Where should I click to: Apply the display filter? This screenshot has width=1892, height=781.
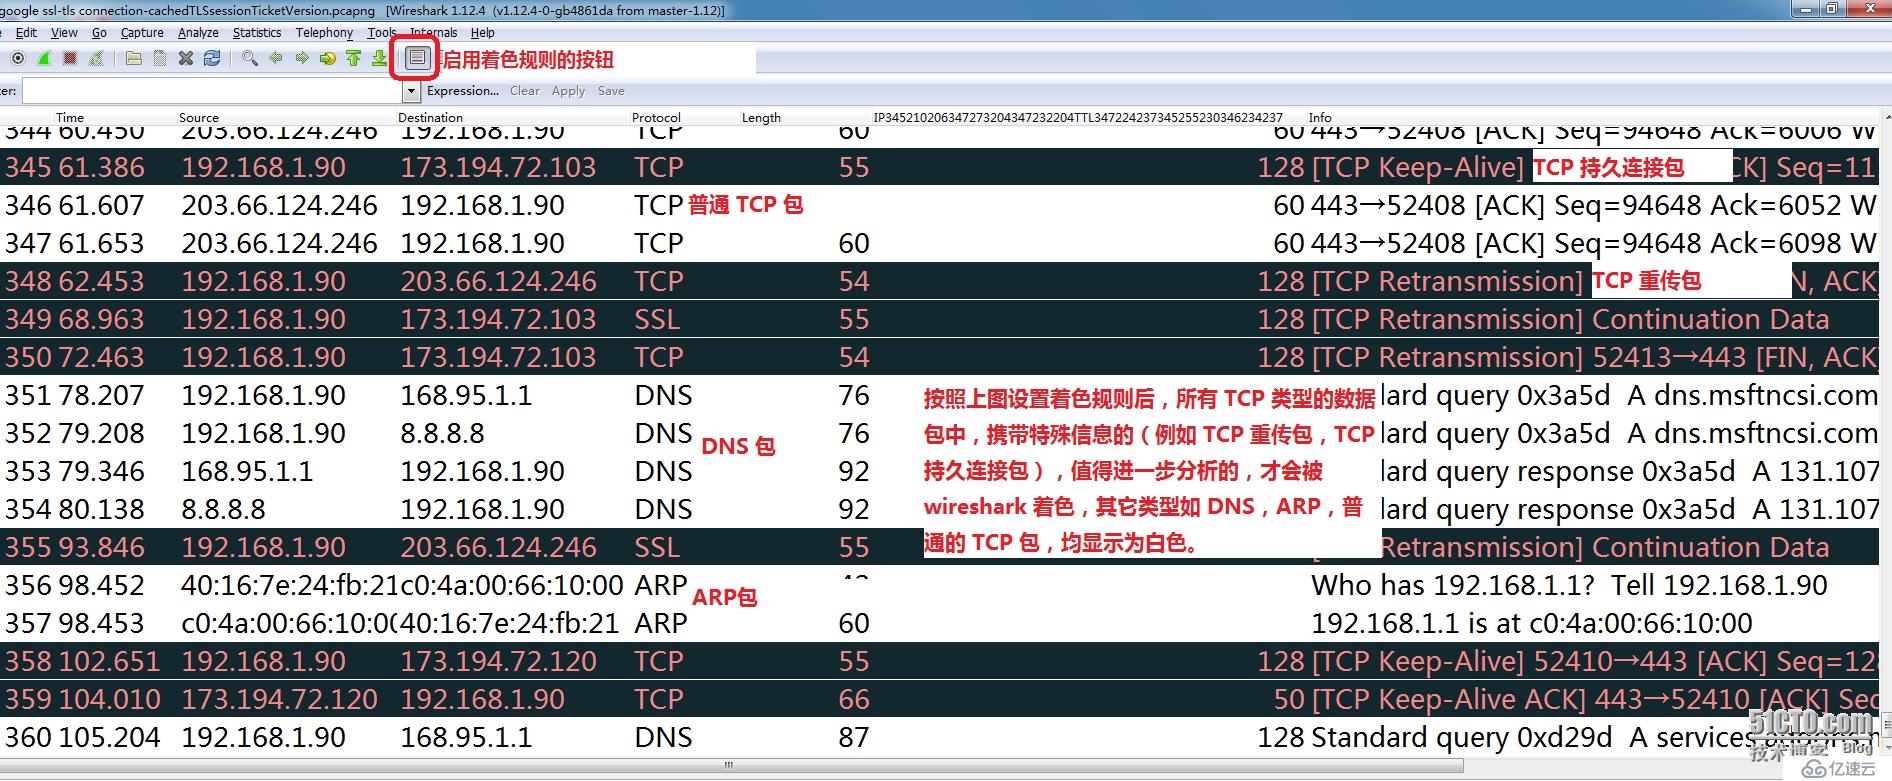(568, 91)
